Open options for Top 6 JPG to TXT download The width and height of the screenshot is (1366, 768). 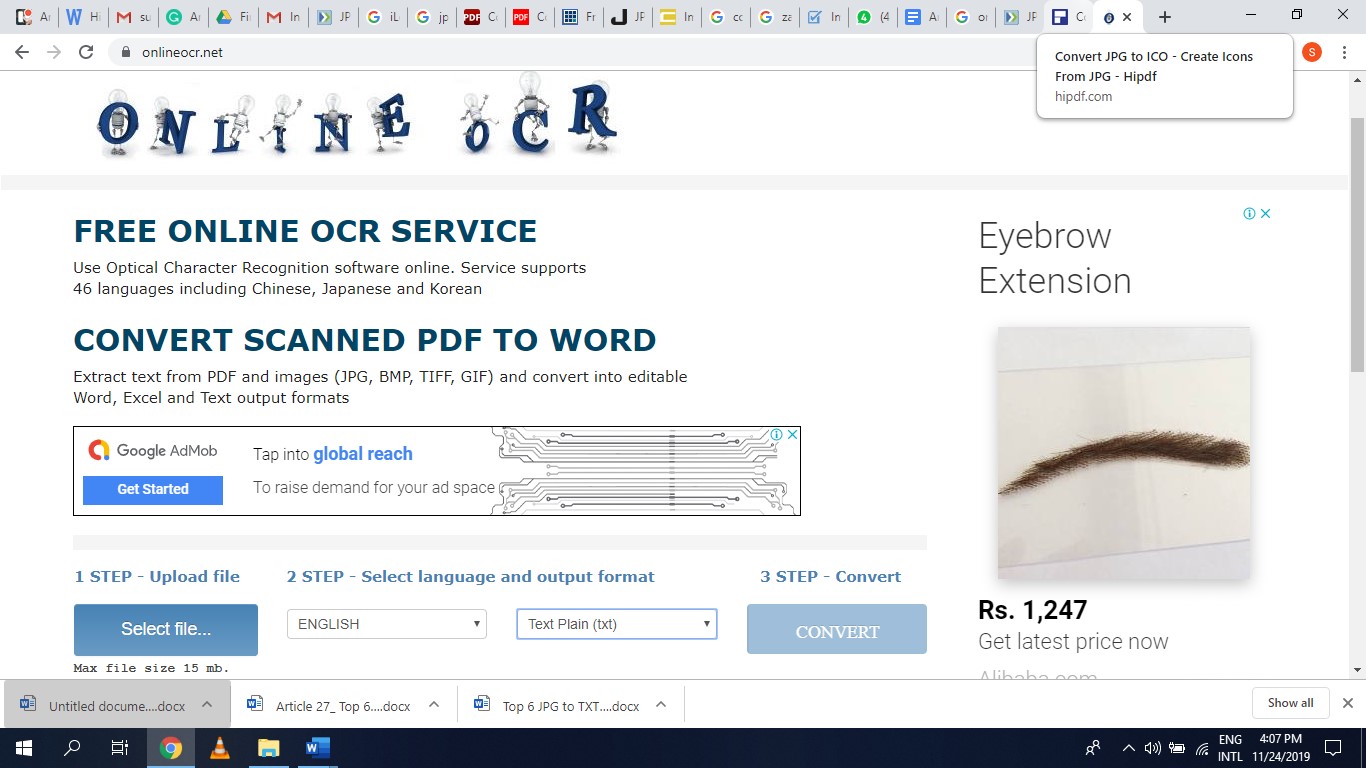[x=661, y=704]
